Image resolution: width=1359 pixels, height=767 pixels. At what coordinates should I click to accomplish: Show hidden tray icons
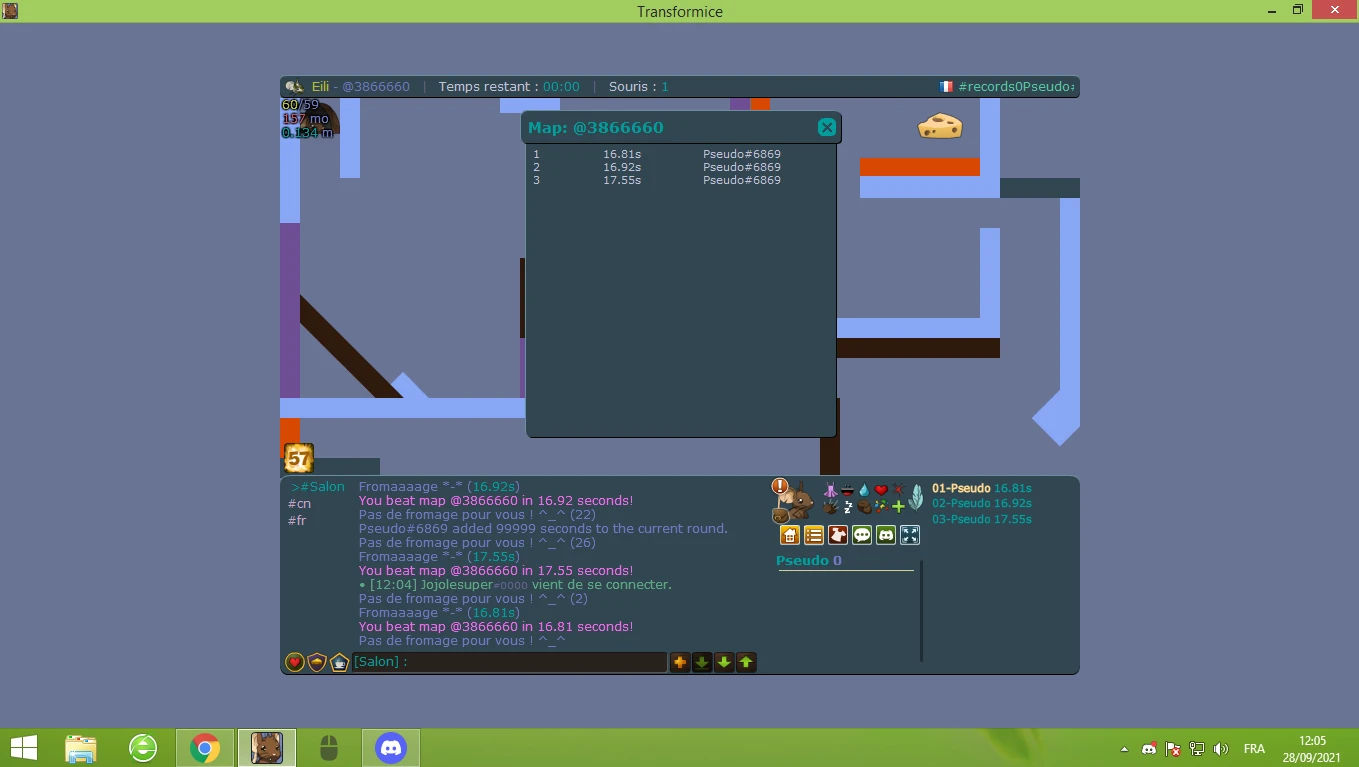(1125, 749)
